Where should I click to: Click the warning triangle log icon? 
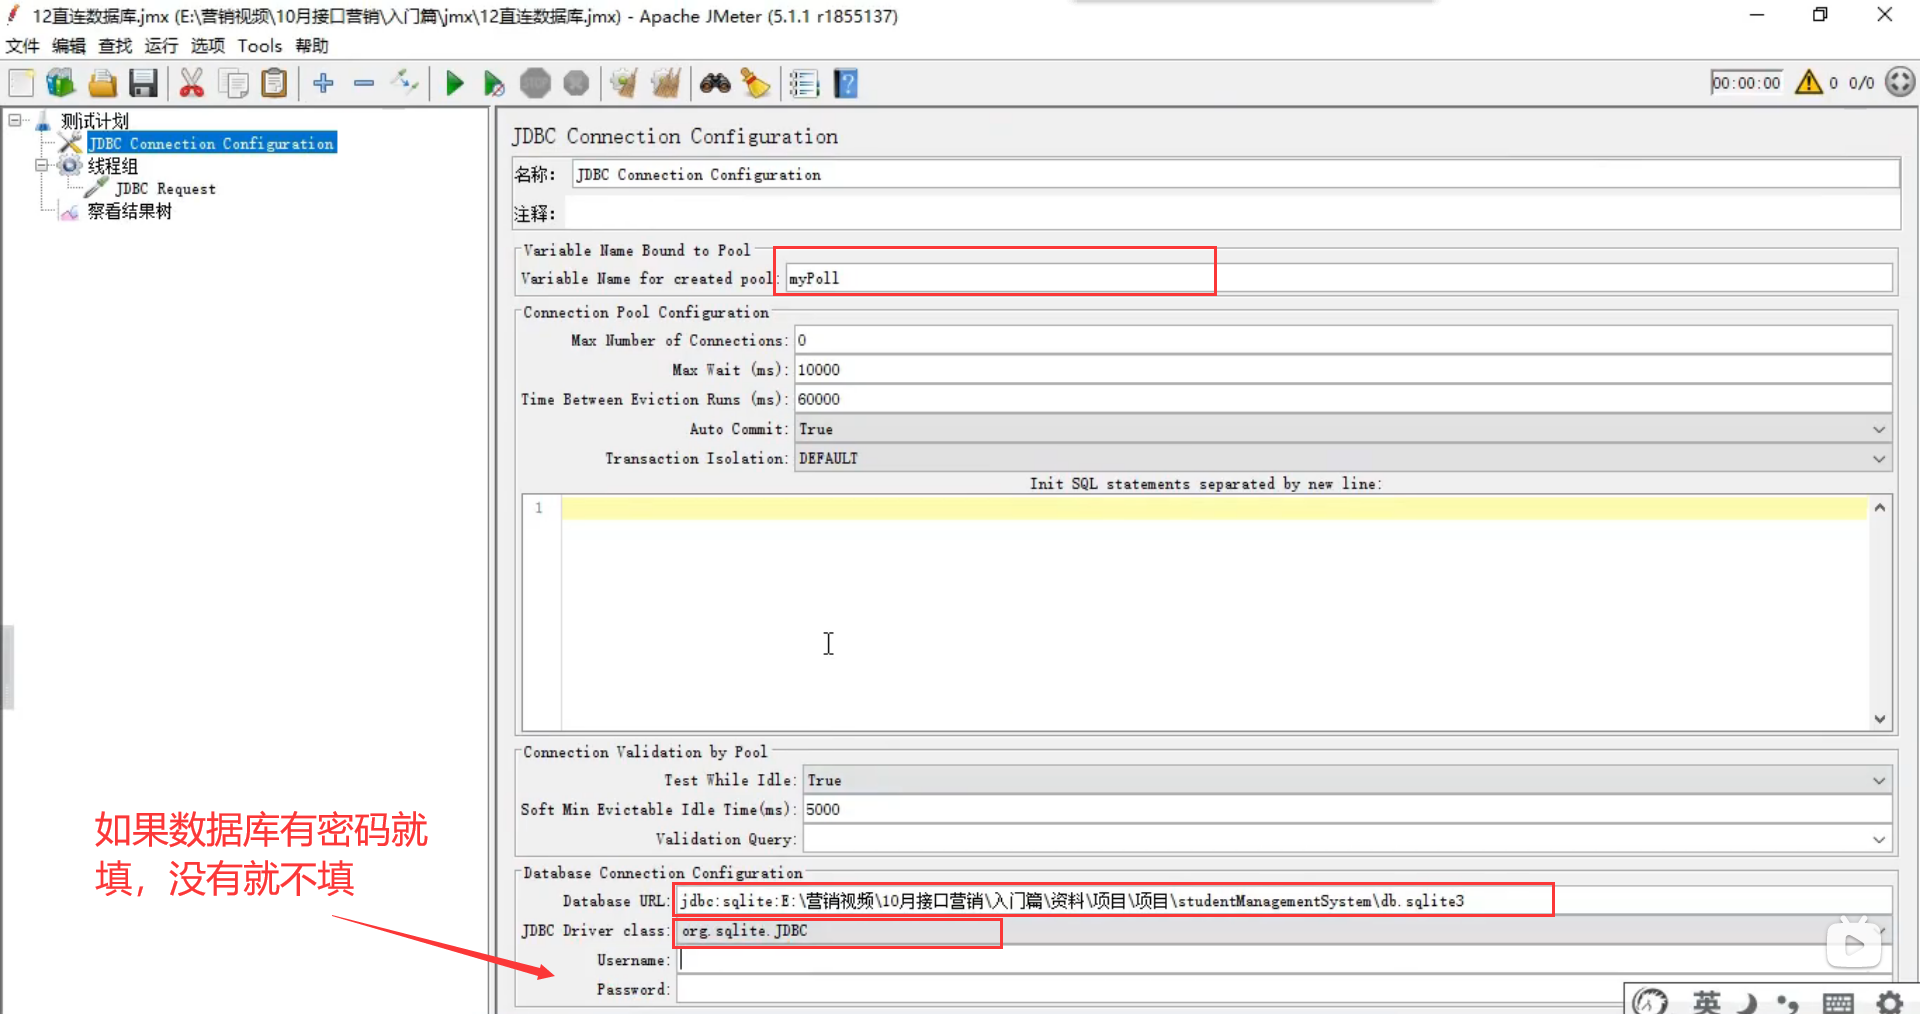click(x=1808, y=82)
